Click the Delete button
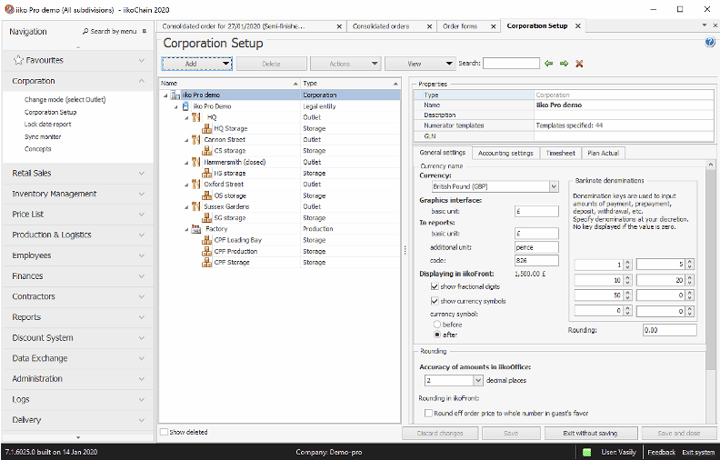The height and width of the screenshot is (460, 720). (271, 64)
